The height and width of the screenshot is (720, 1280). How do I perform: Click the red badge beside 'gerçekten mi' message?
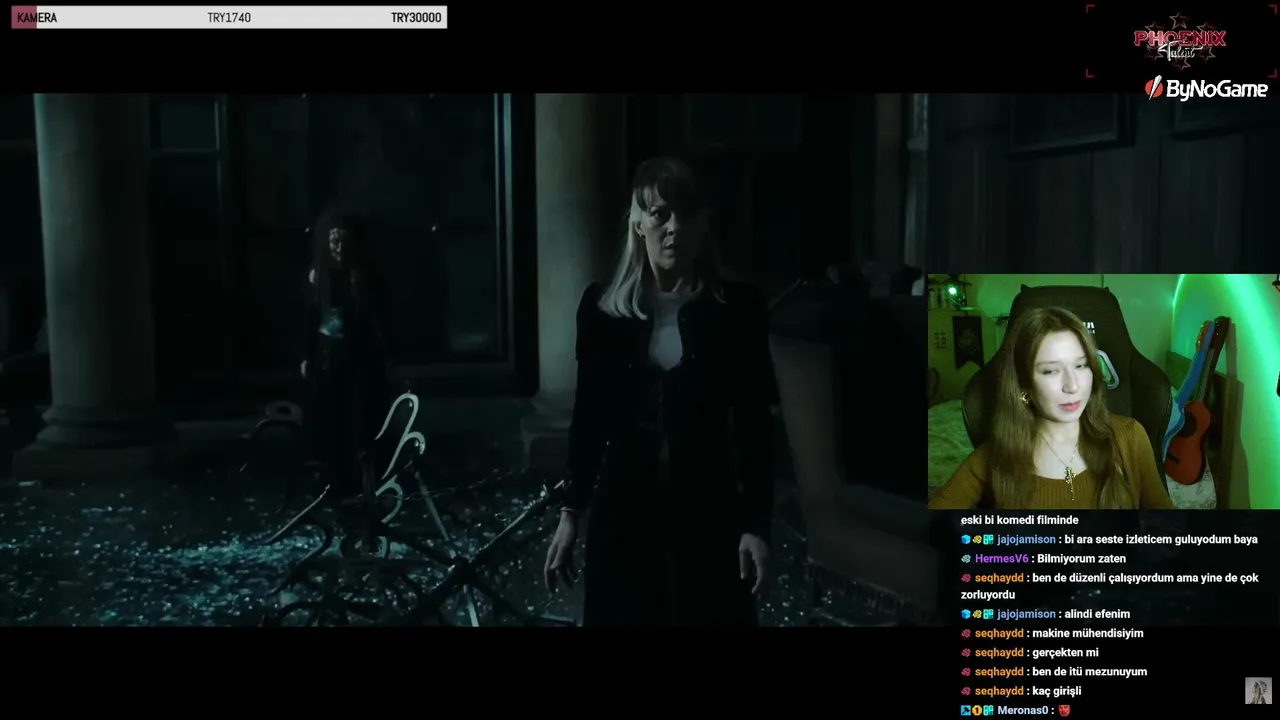pyautogui.click(x=966, y=652)
